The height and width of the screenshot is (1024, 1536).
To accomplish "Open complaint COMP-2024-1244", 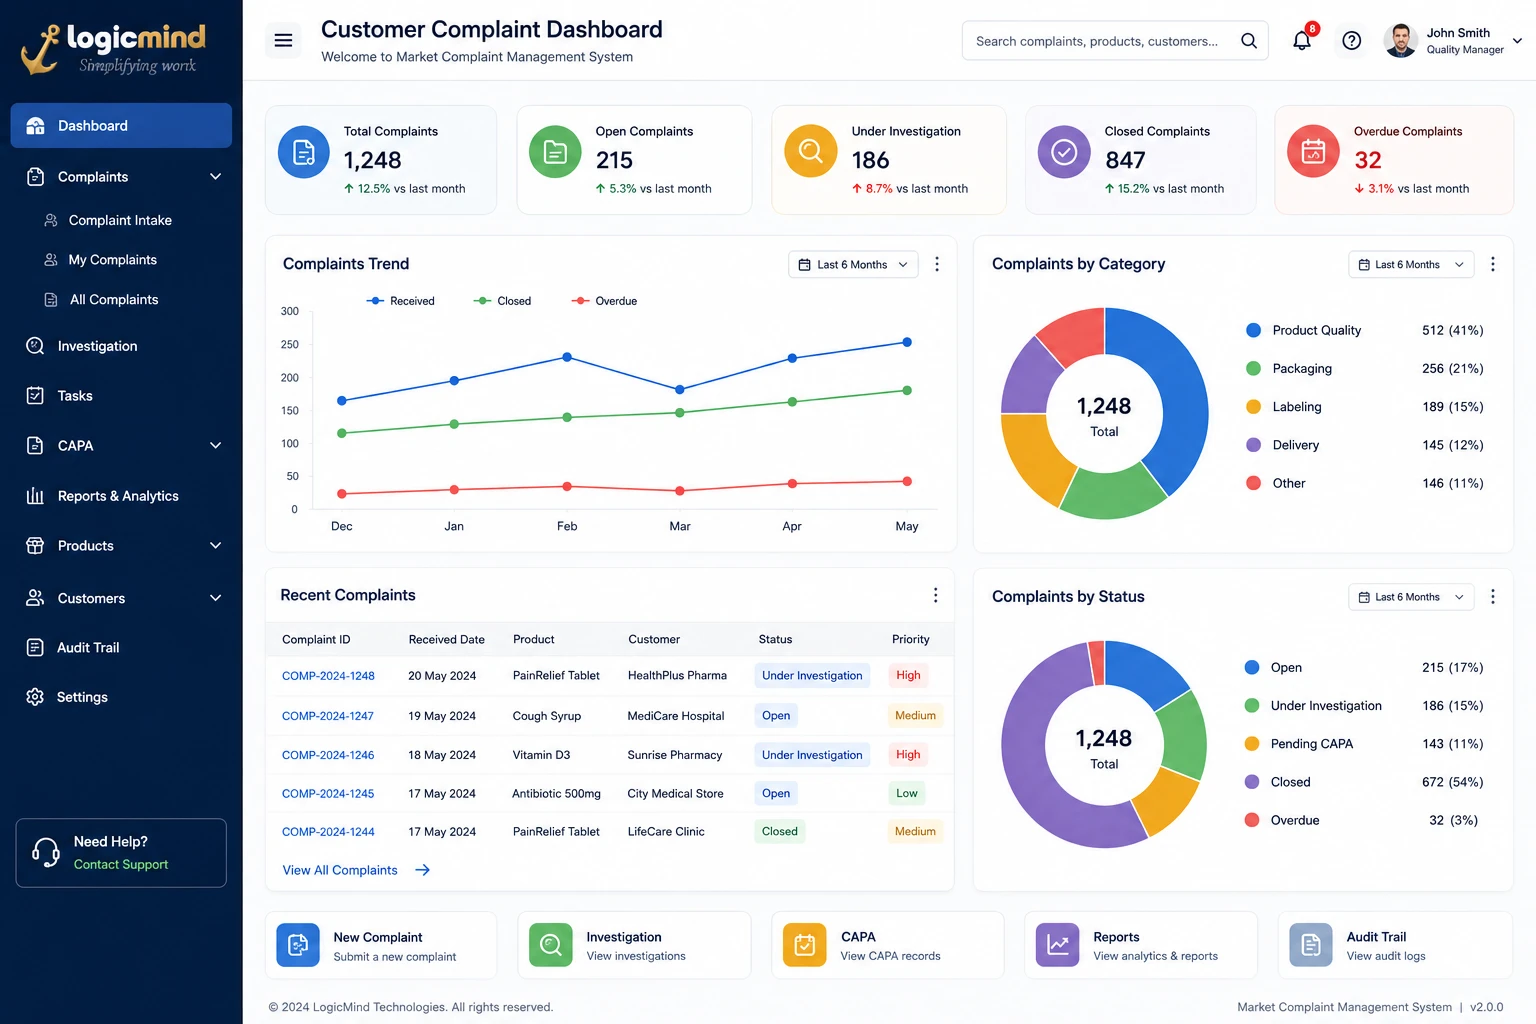I will pos(328,832).
